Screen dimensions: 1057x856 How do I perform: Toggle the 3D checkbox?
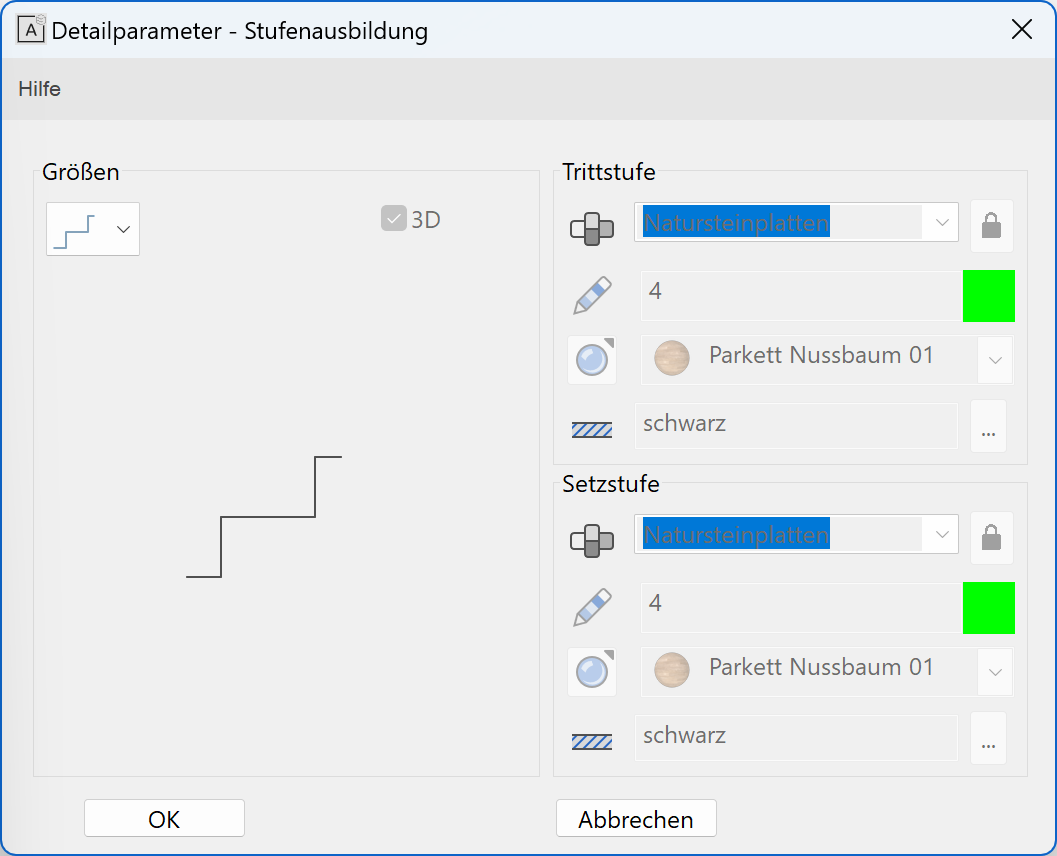pyautogui.click(x=393, y=218)
